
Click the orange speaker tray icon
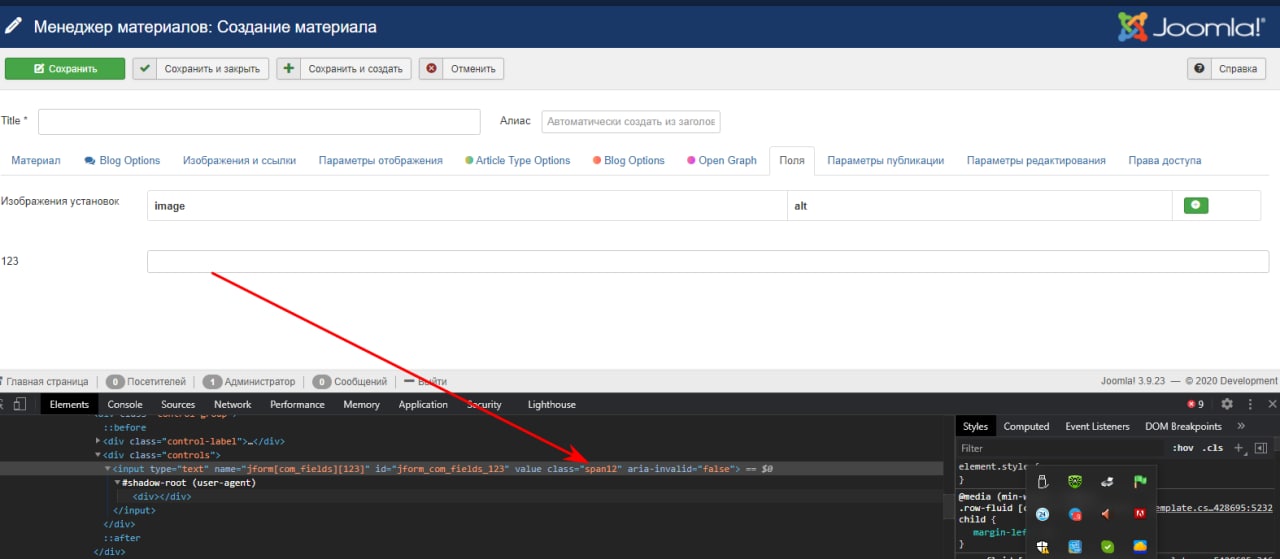point(1107,514)
